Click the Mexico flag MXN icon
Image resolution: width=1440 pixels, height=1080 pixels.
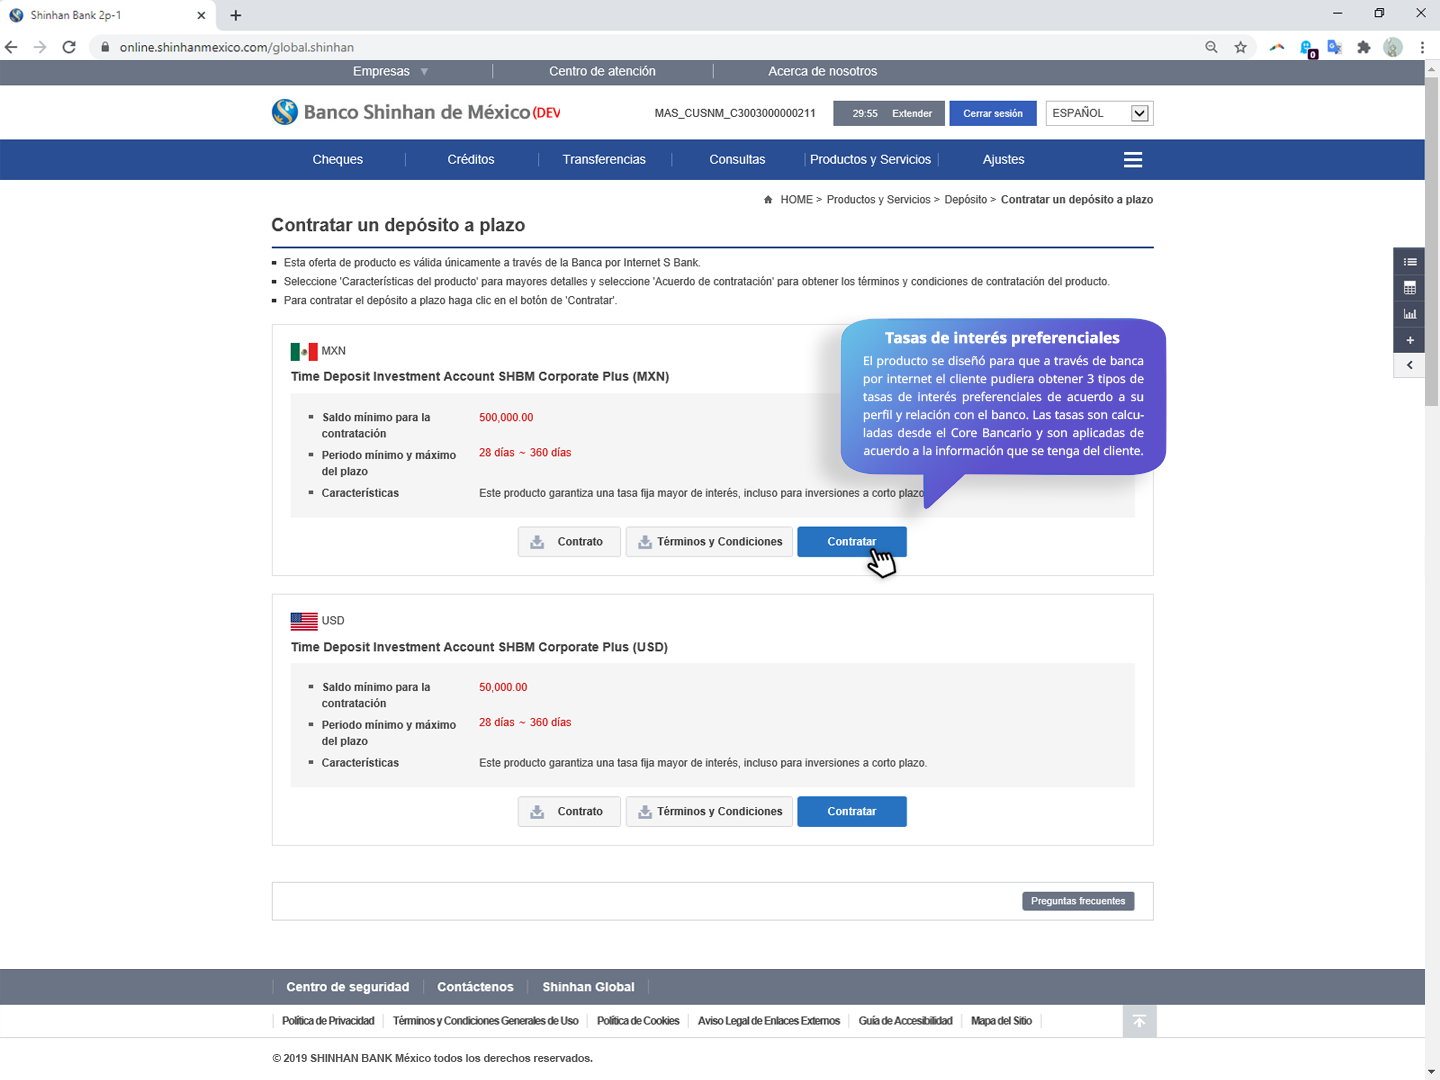[304, 351]
